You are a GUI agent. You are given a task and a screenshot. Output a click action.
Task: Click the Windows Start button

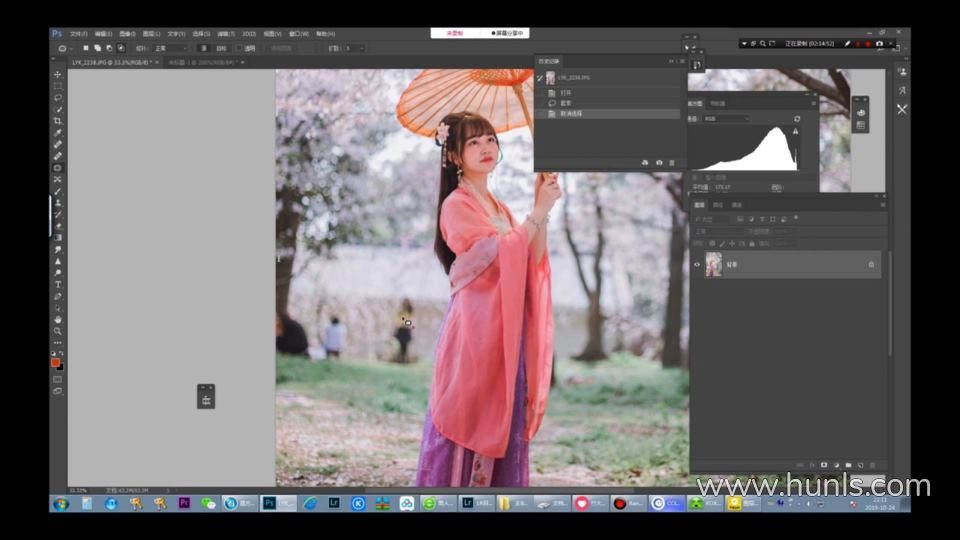pyautogui.click(x=61, y=503)
